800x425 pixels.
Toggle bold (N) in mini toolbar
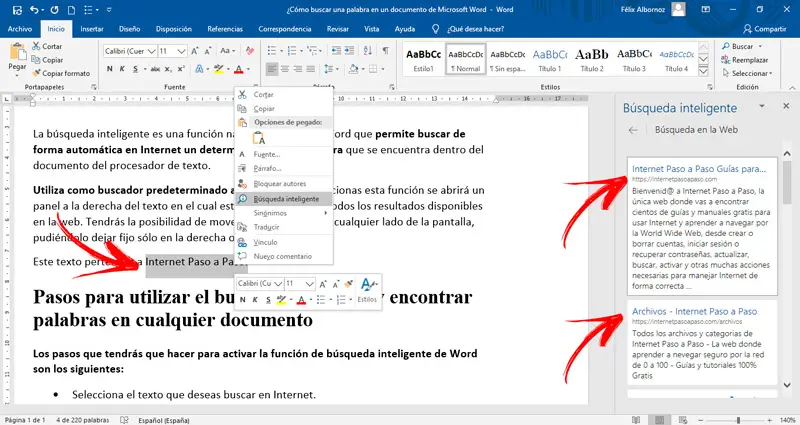pyautogui.click(x=243, y=299)
